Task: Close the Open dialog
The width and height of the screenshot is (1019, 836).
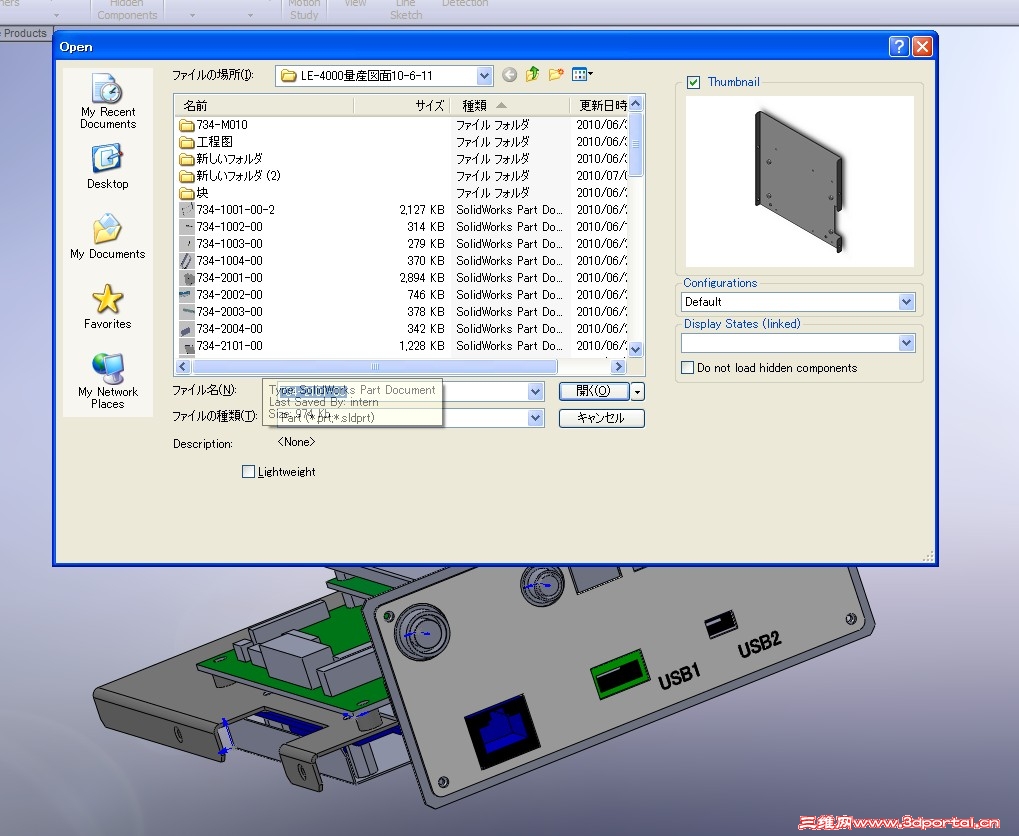Action: [x=923, y=47]
